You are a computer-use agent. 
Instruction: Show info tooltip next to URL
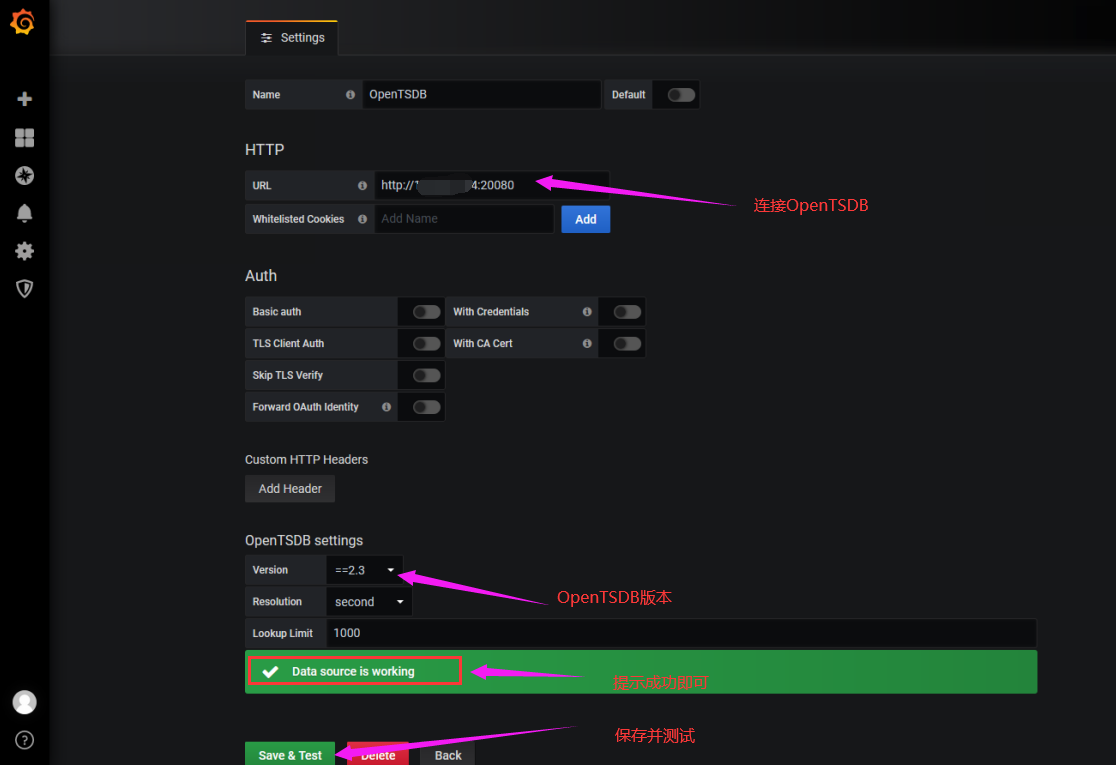click(x=362, y=186)
